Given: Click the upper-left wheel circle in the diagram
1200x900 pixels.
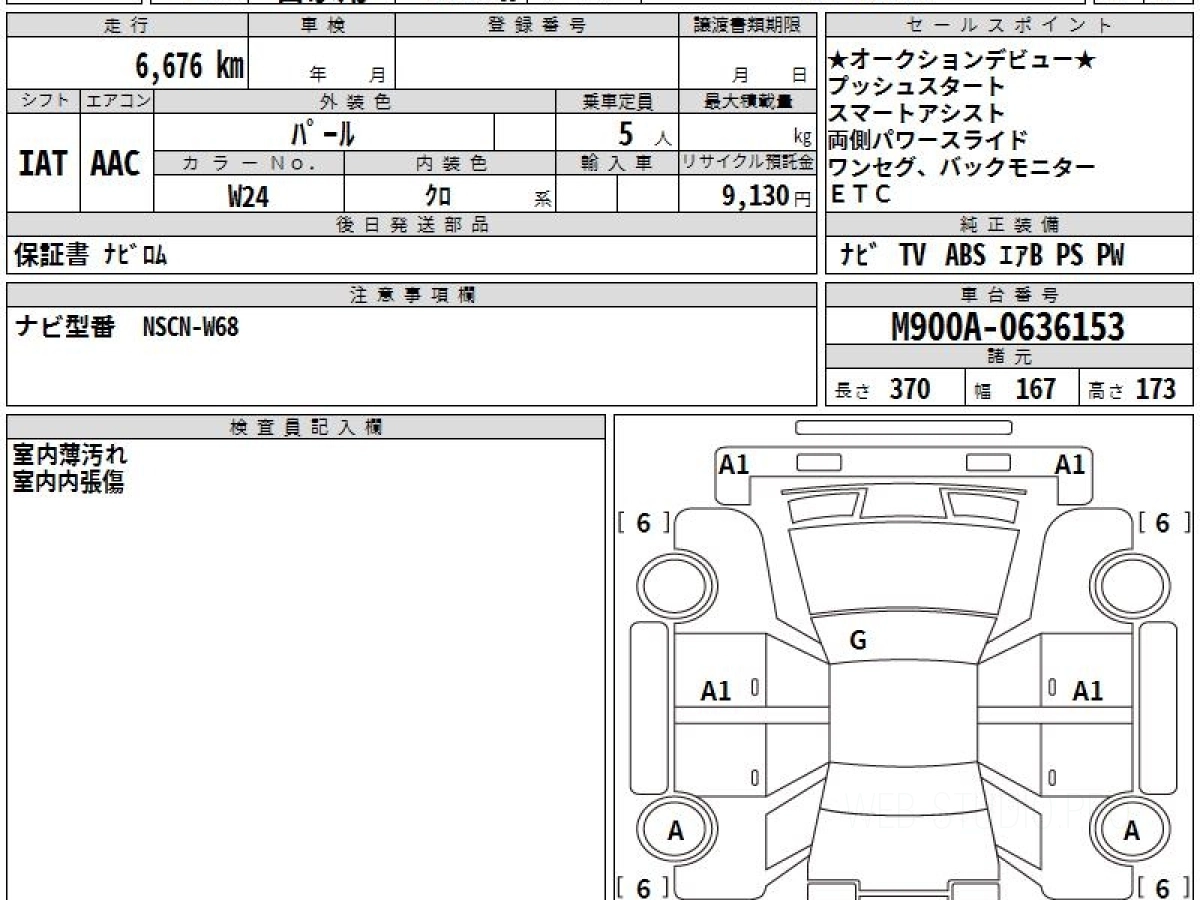Looking at the screenshot, I should pos(676,584).
